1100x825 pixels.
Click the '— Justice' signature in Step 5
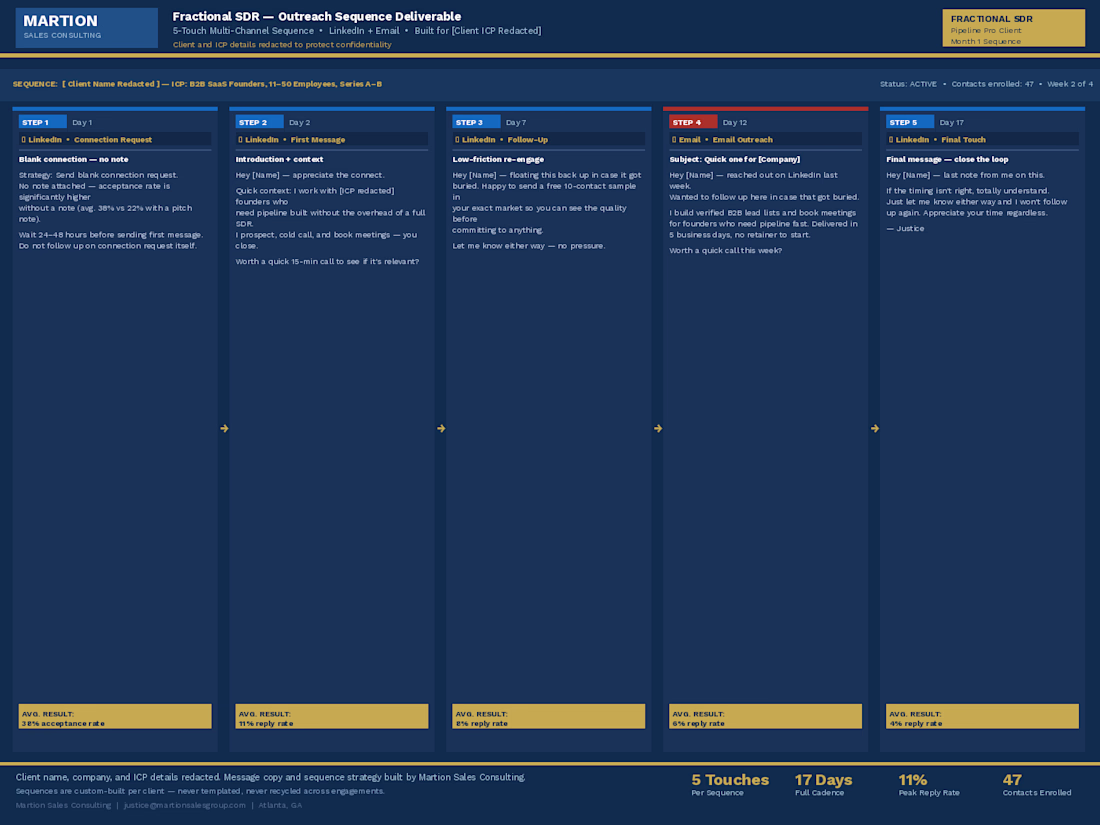(x=905, y=229)
